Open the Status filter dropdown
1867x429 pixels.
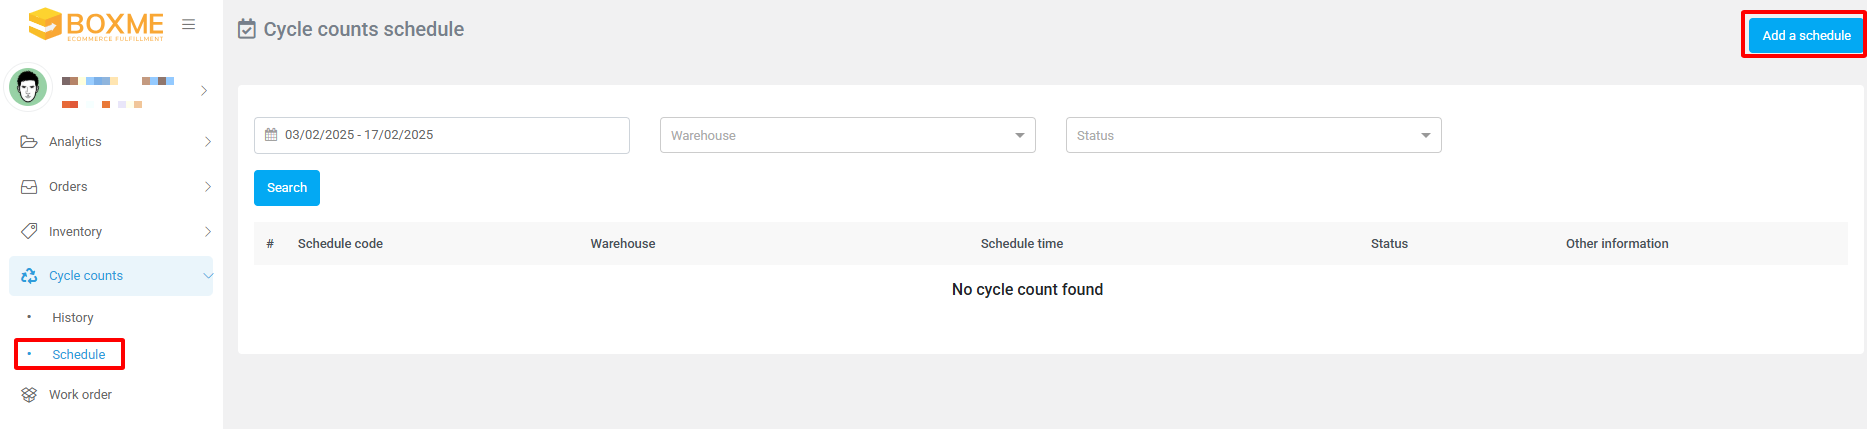tap(1253, 135)
